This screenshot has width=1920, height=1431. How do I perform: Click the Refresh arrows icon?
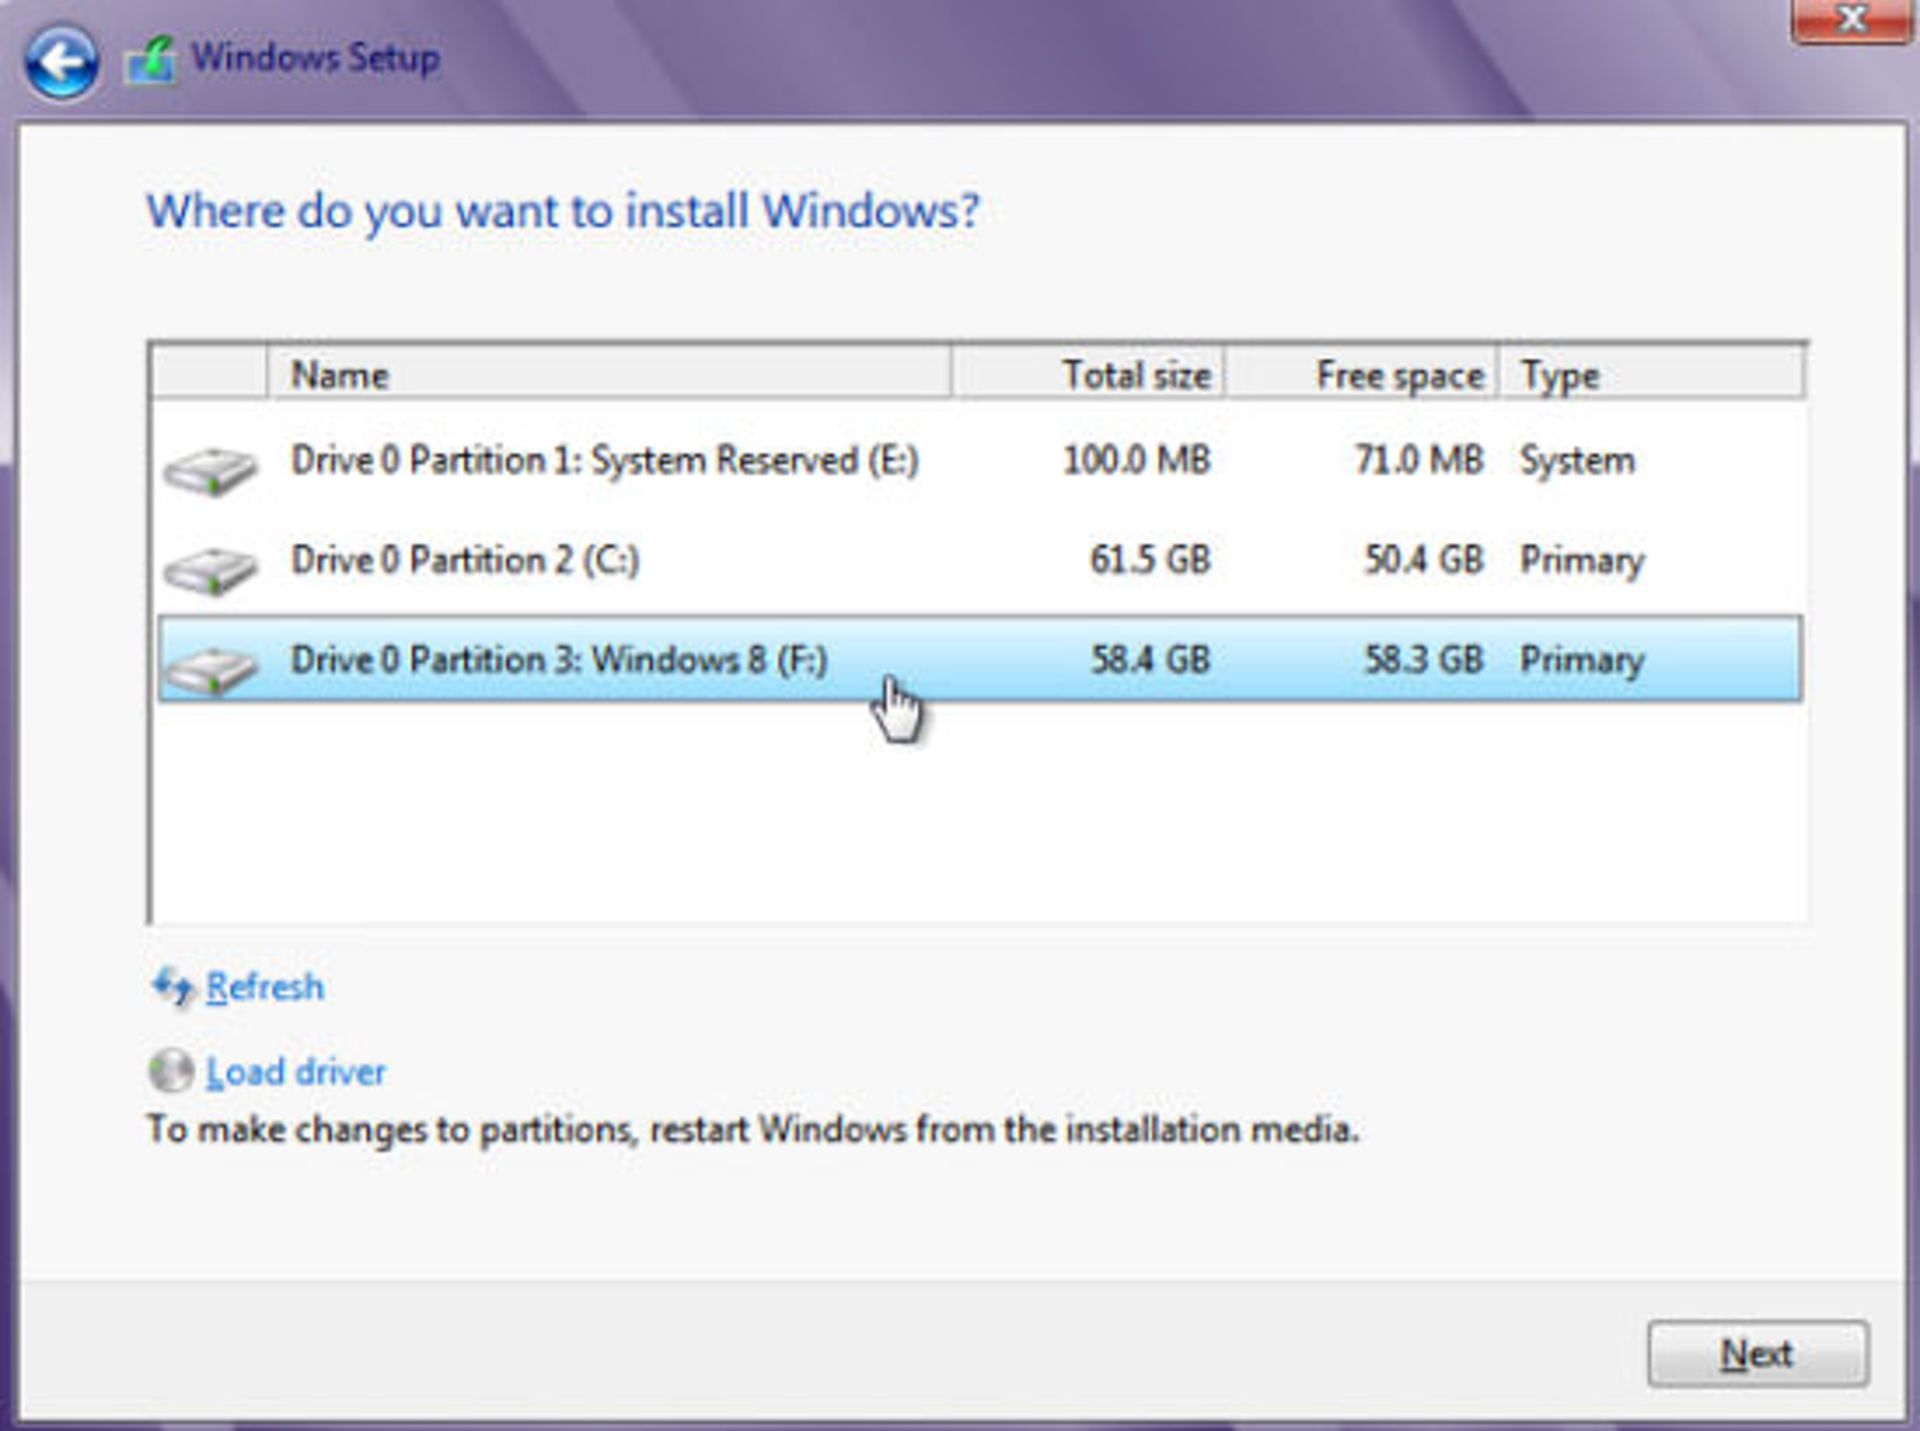(x=172, y=987)
